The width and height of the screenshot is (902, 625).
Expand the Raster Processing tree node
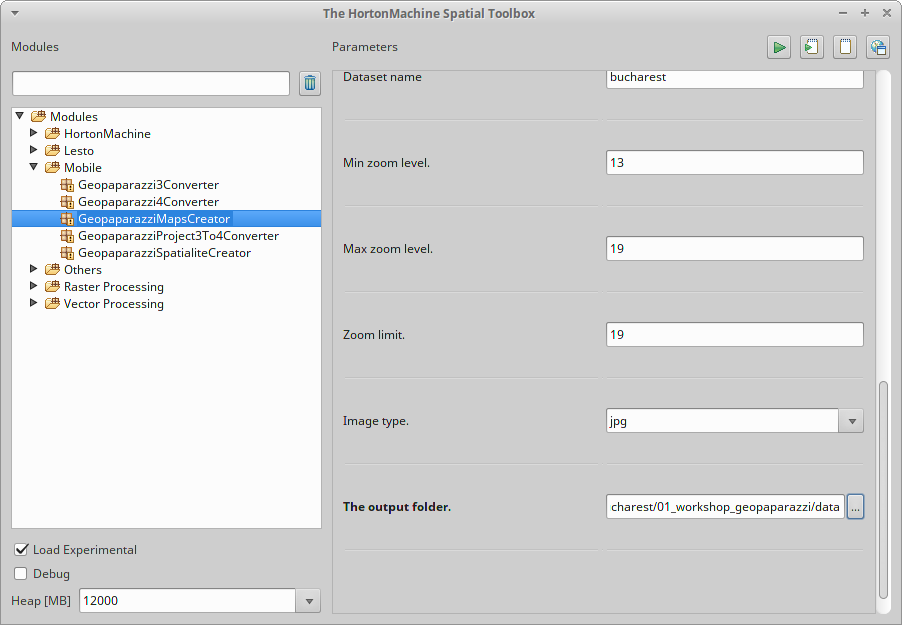(x=33, y=285)
